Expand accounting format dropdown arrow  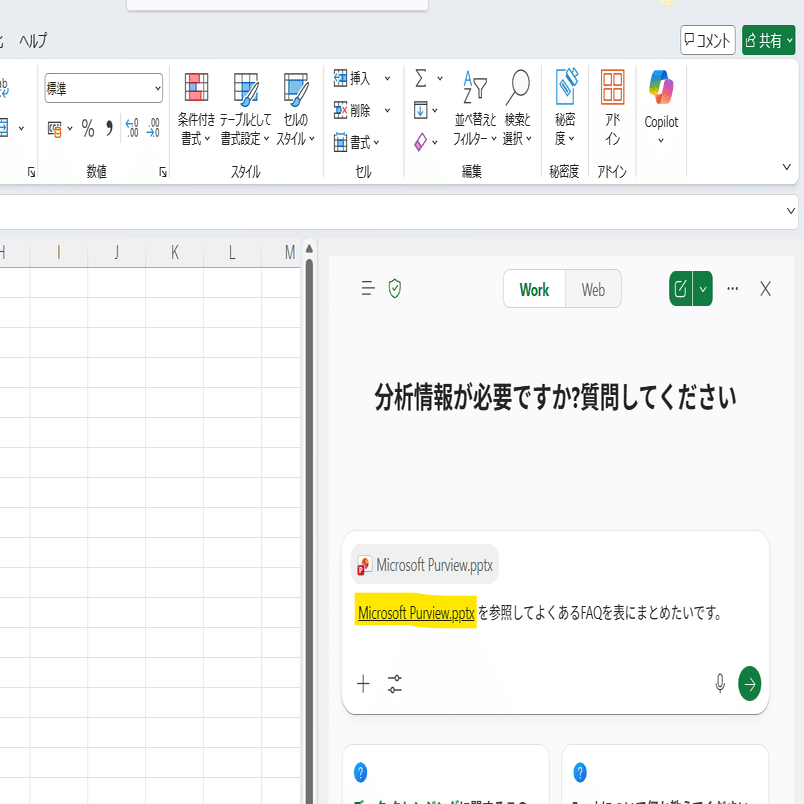click(70, 128)
